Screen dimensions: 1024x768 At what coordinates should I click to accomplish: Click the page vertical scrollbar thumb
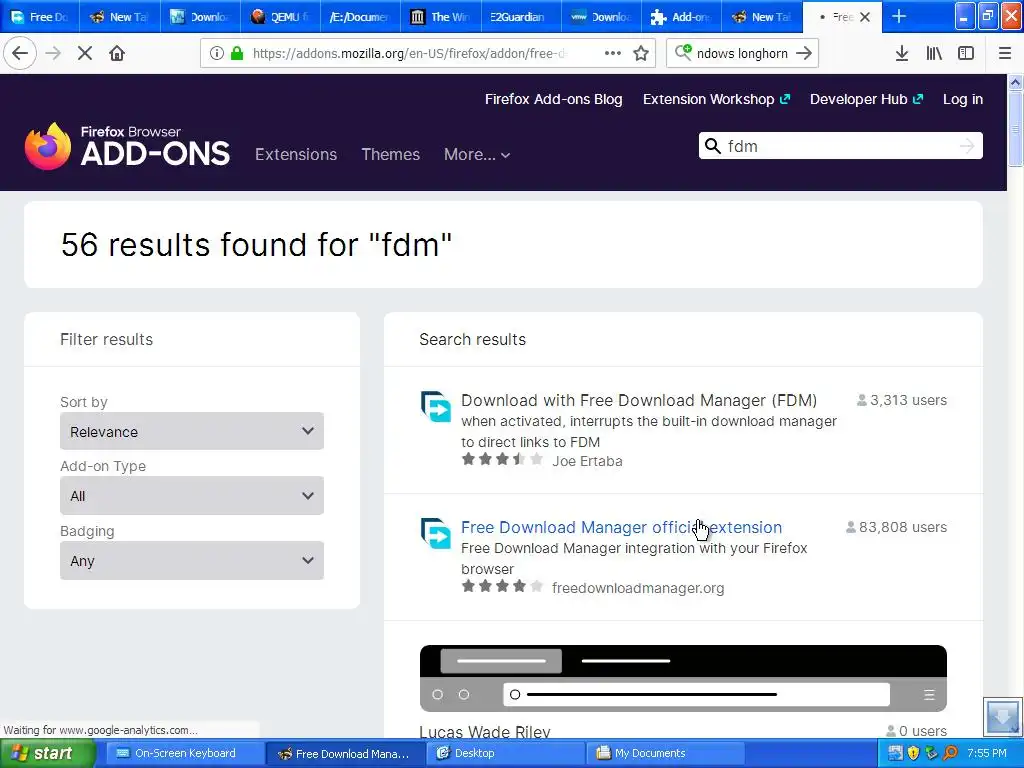(1015, 129)
